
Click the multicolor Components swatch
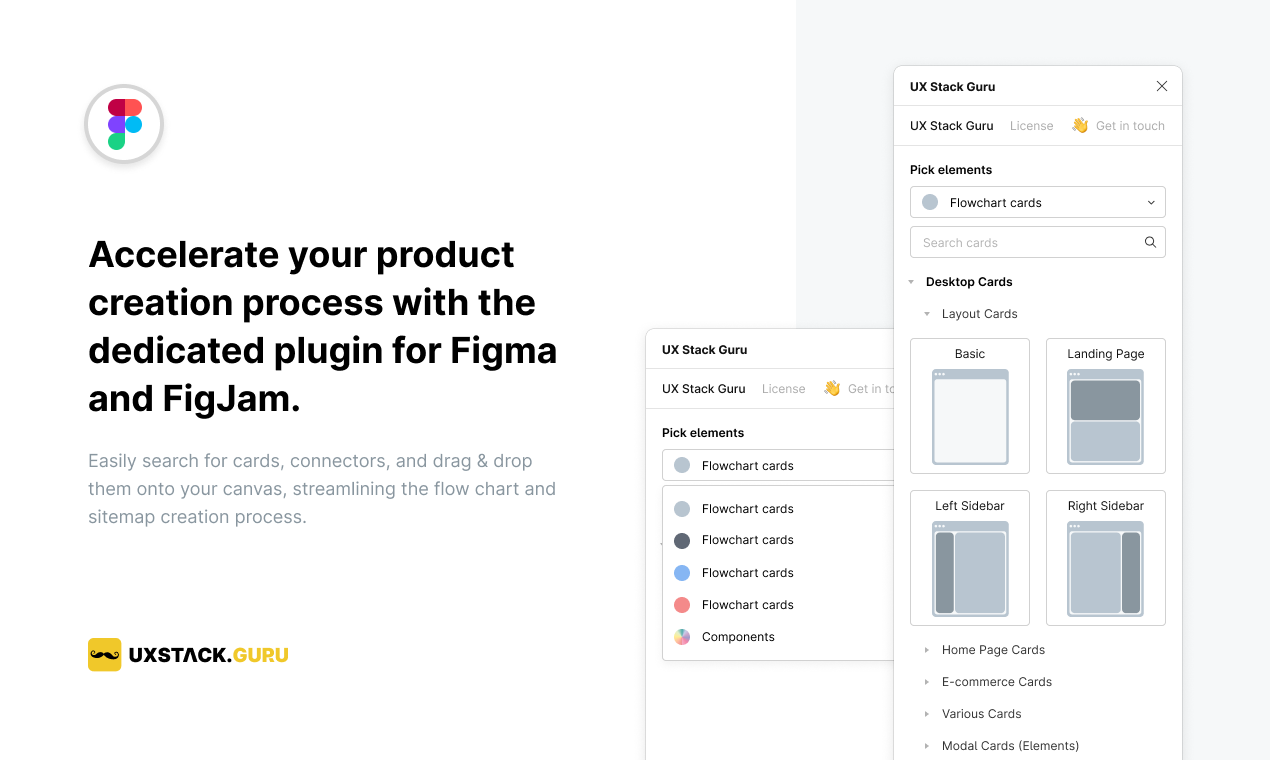pos(682,637)
